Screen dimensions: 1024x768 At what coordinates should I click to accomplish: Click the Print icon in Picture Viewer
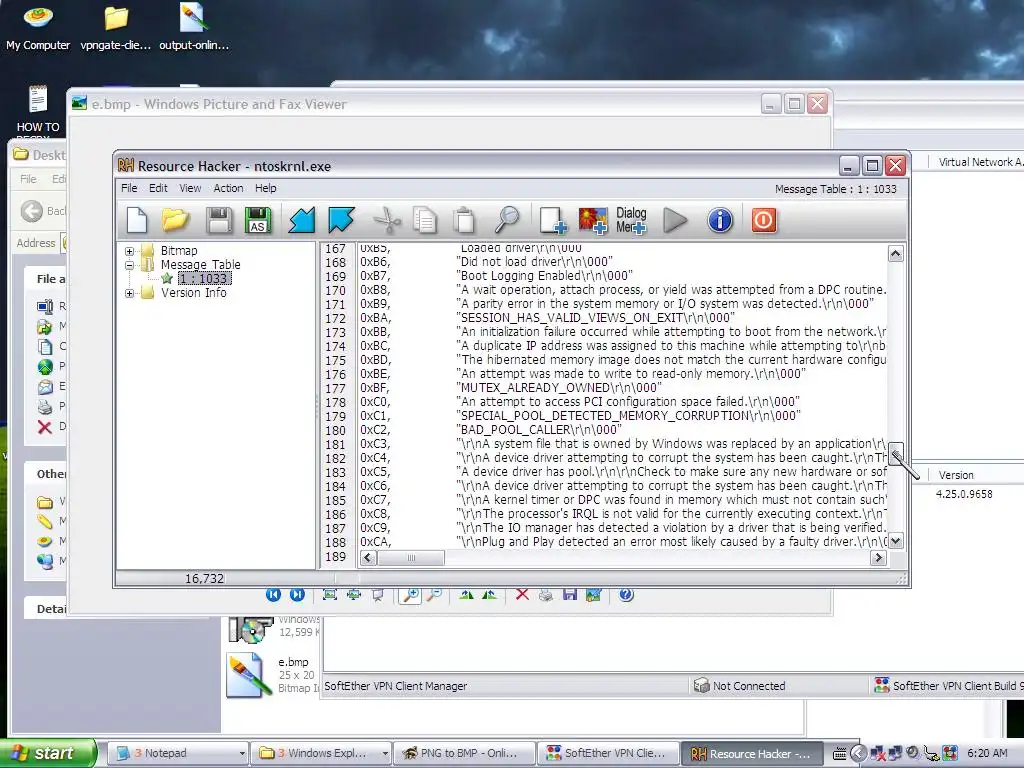(546, 594)
